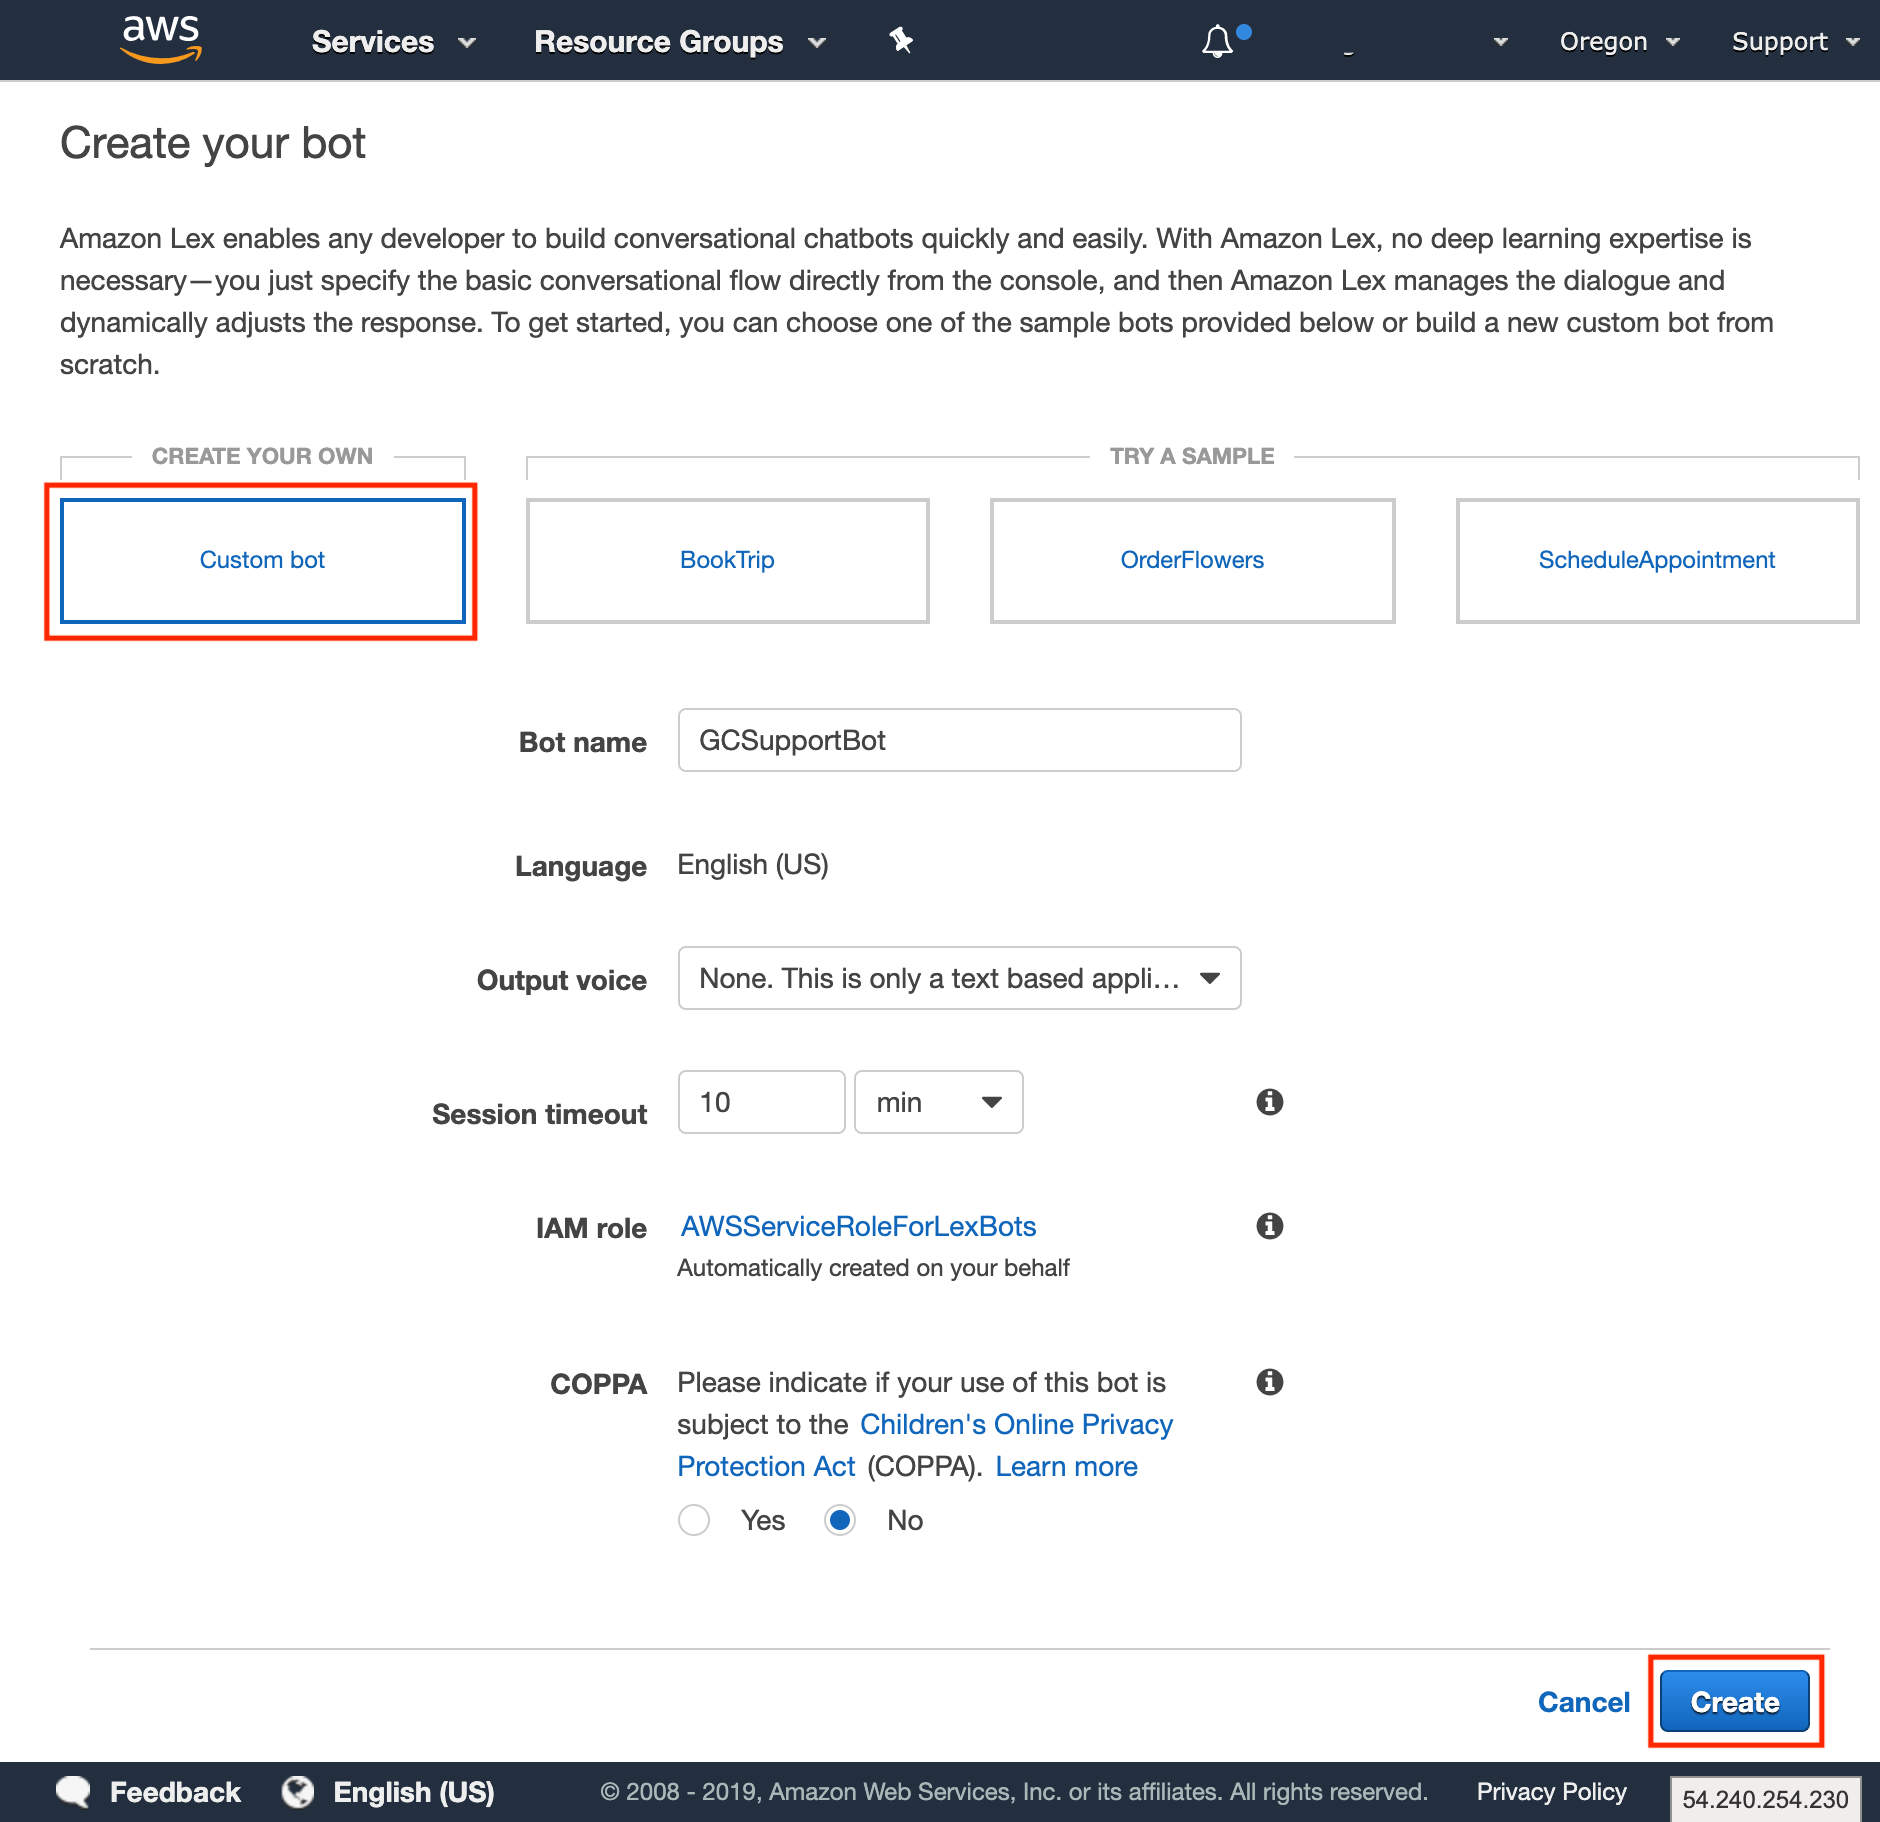Focus the Session timeout value field

762,1102
